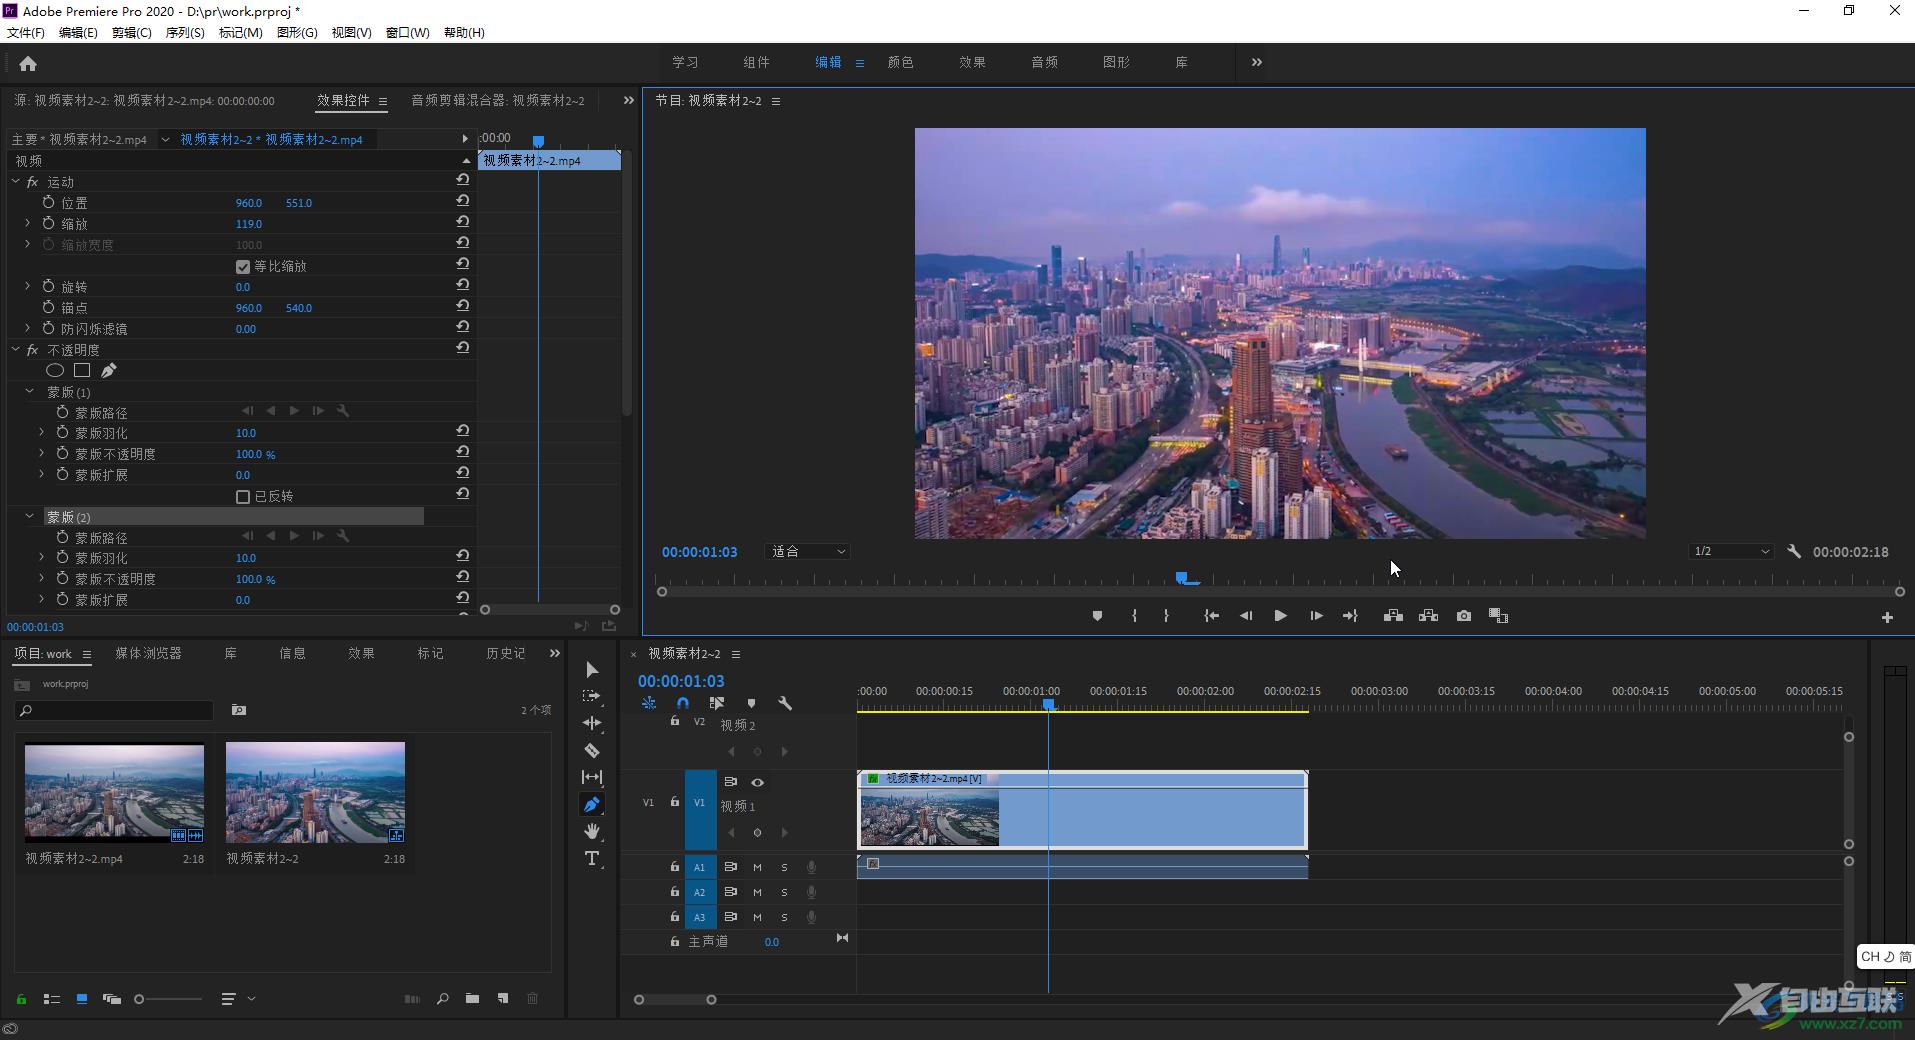Select the Selection tool arrow
This screenshot has height=1040, width=1915.
pos(592,669)
